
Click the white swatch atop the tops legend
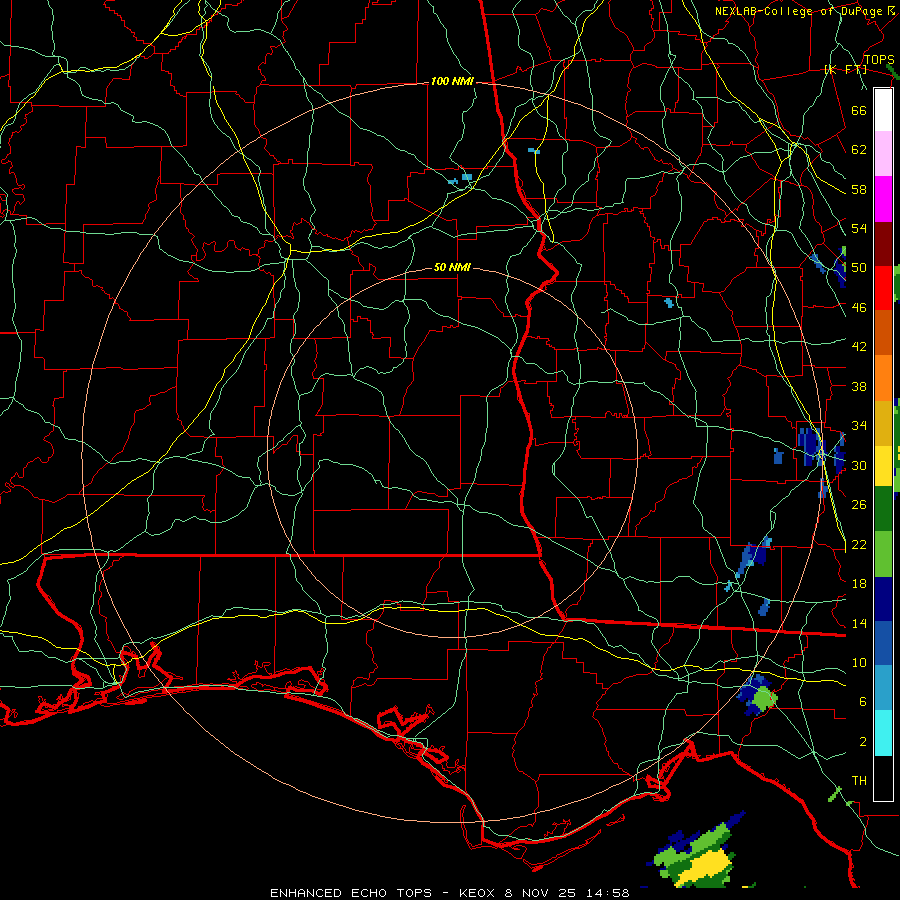[x=883, y=110]
